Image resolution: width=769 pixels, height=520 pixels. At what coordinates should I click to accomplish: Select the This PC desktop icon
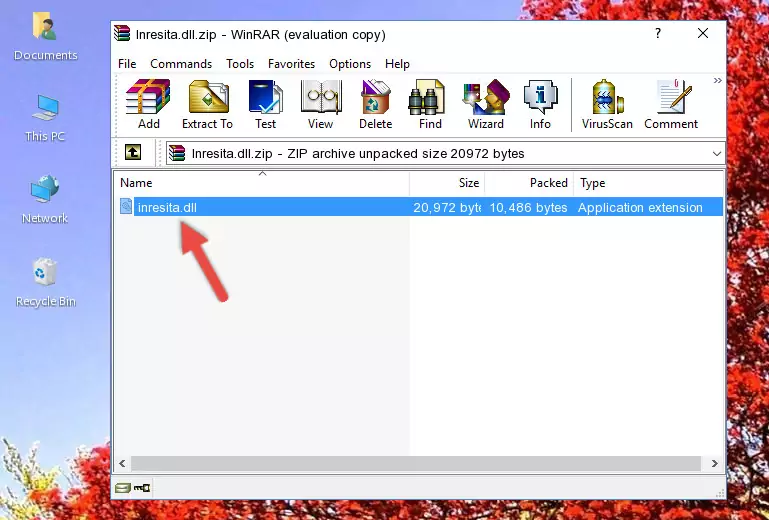45,118
